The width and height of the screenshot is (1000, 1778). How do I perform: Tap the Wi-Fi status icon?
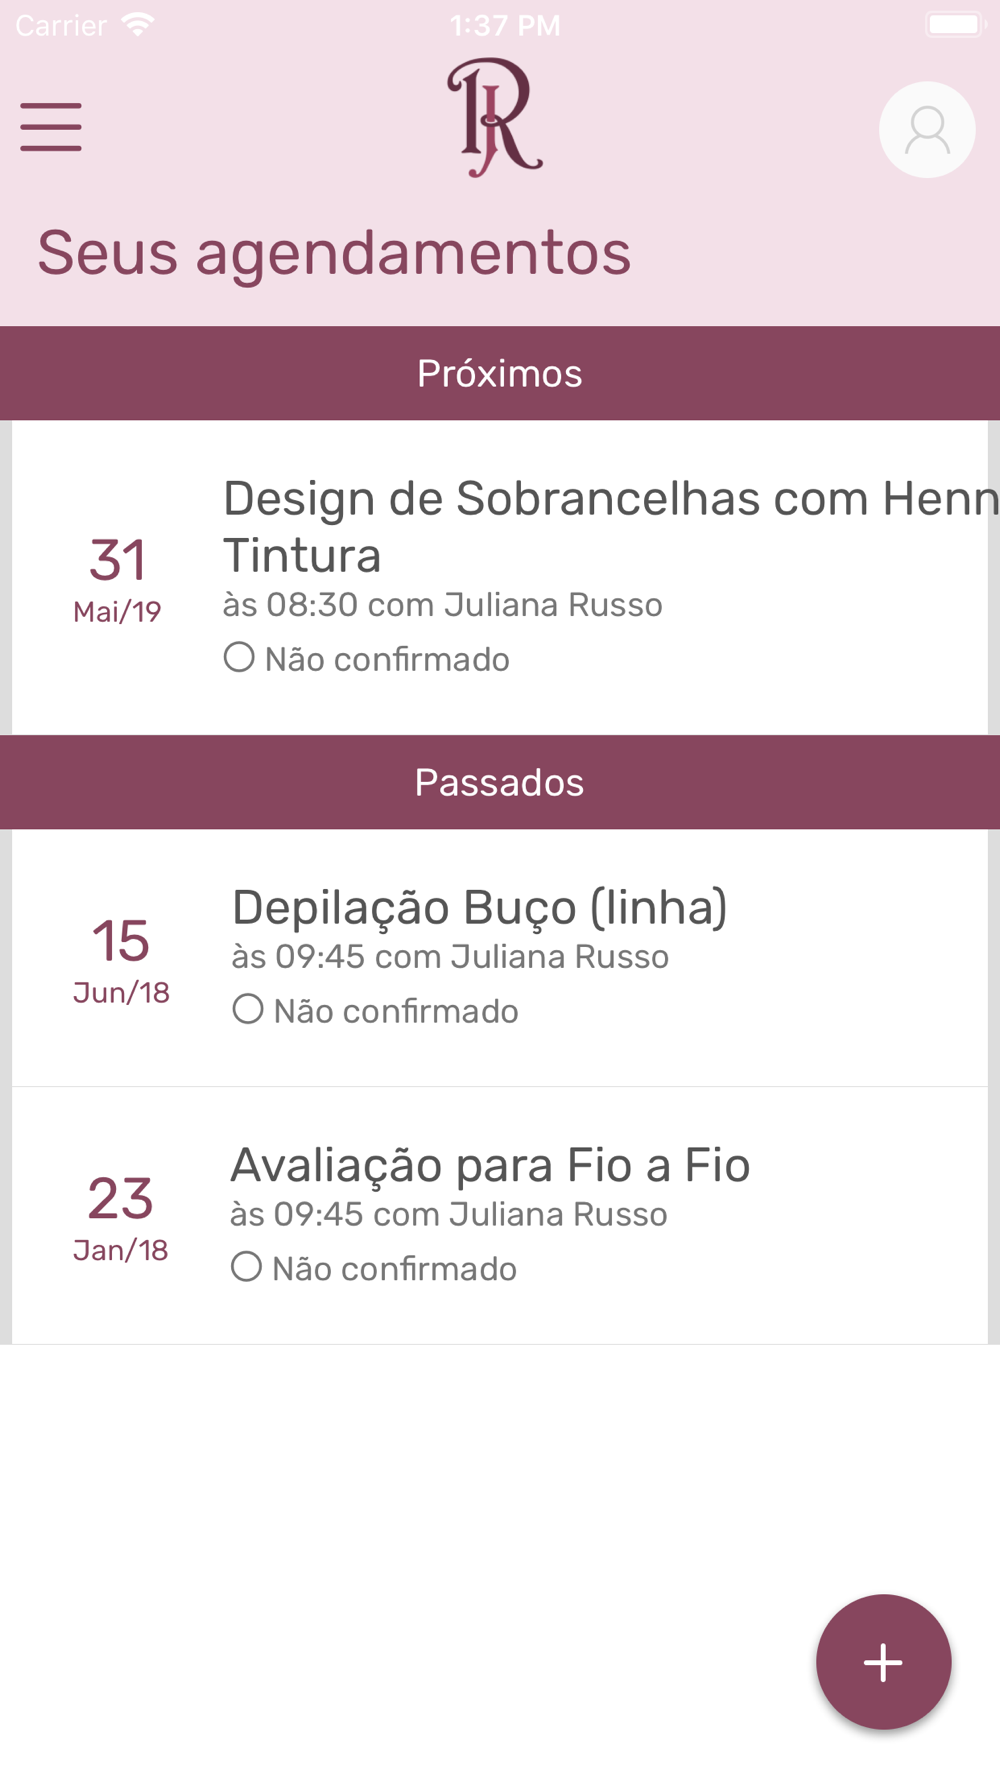click(138, 25)
